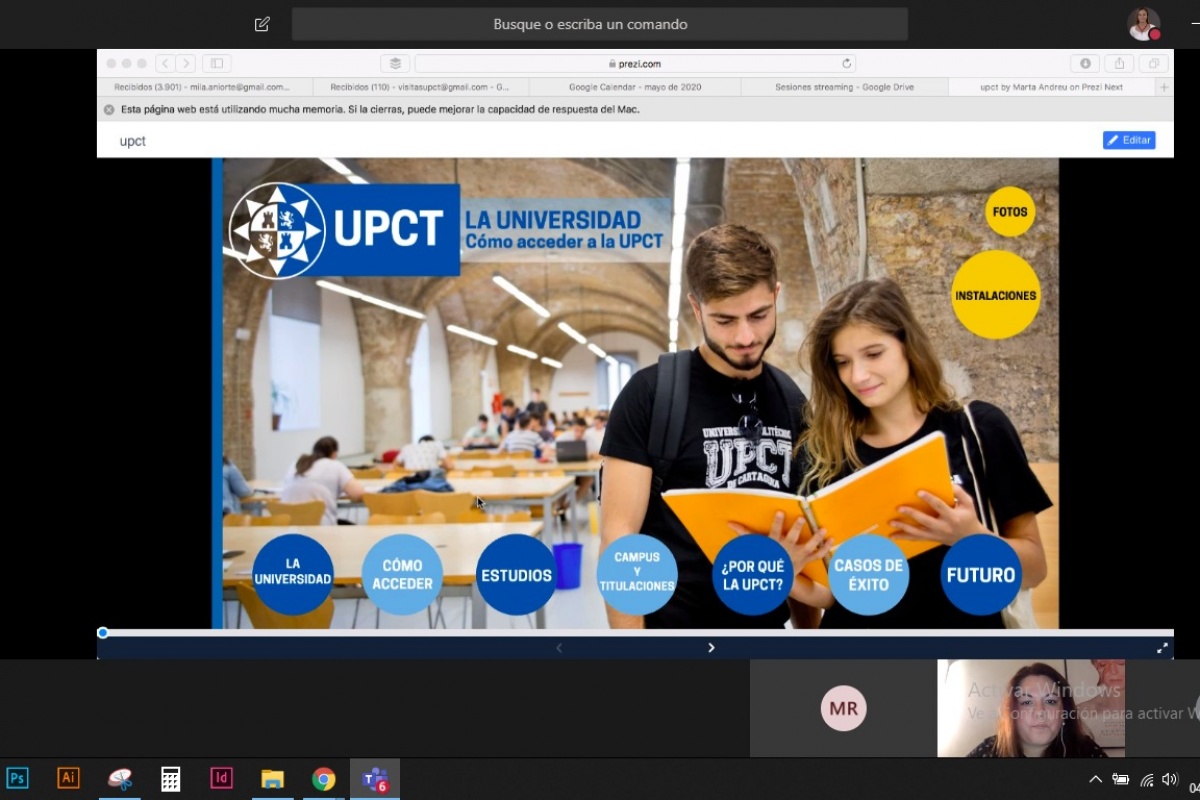
Task: Go to the previous Prezi step
Action: 559,648
